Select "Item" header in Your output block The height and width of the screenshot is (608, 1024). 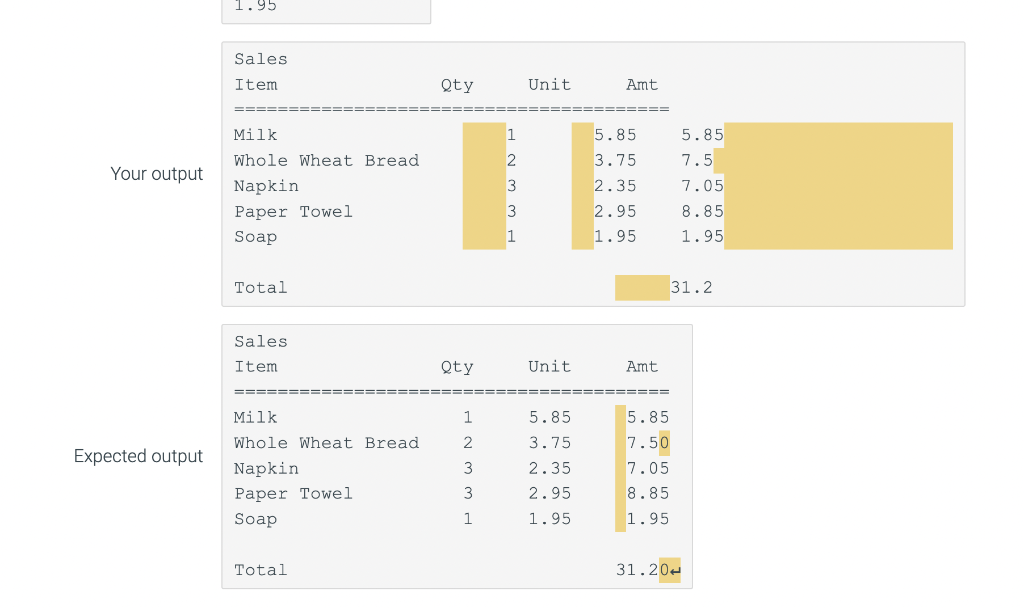coord(256,84)
